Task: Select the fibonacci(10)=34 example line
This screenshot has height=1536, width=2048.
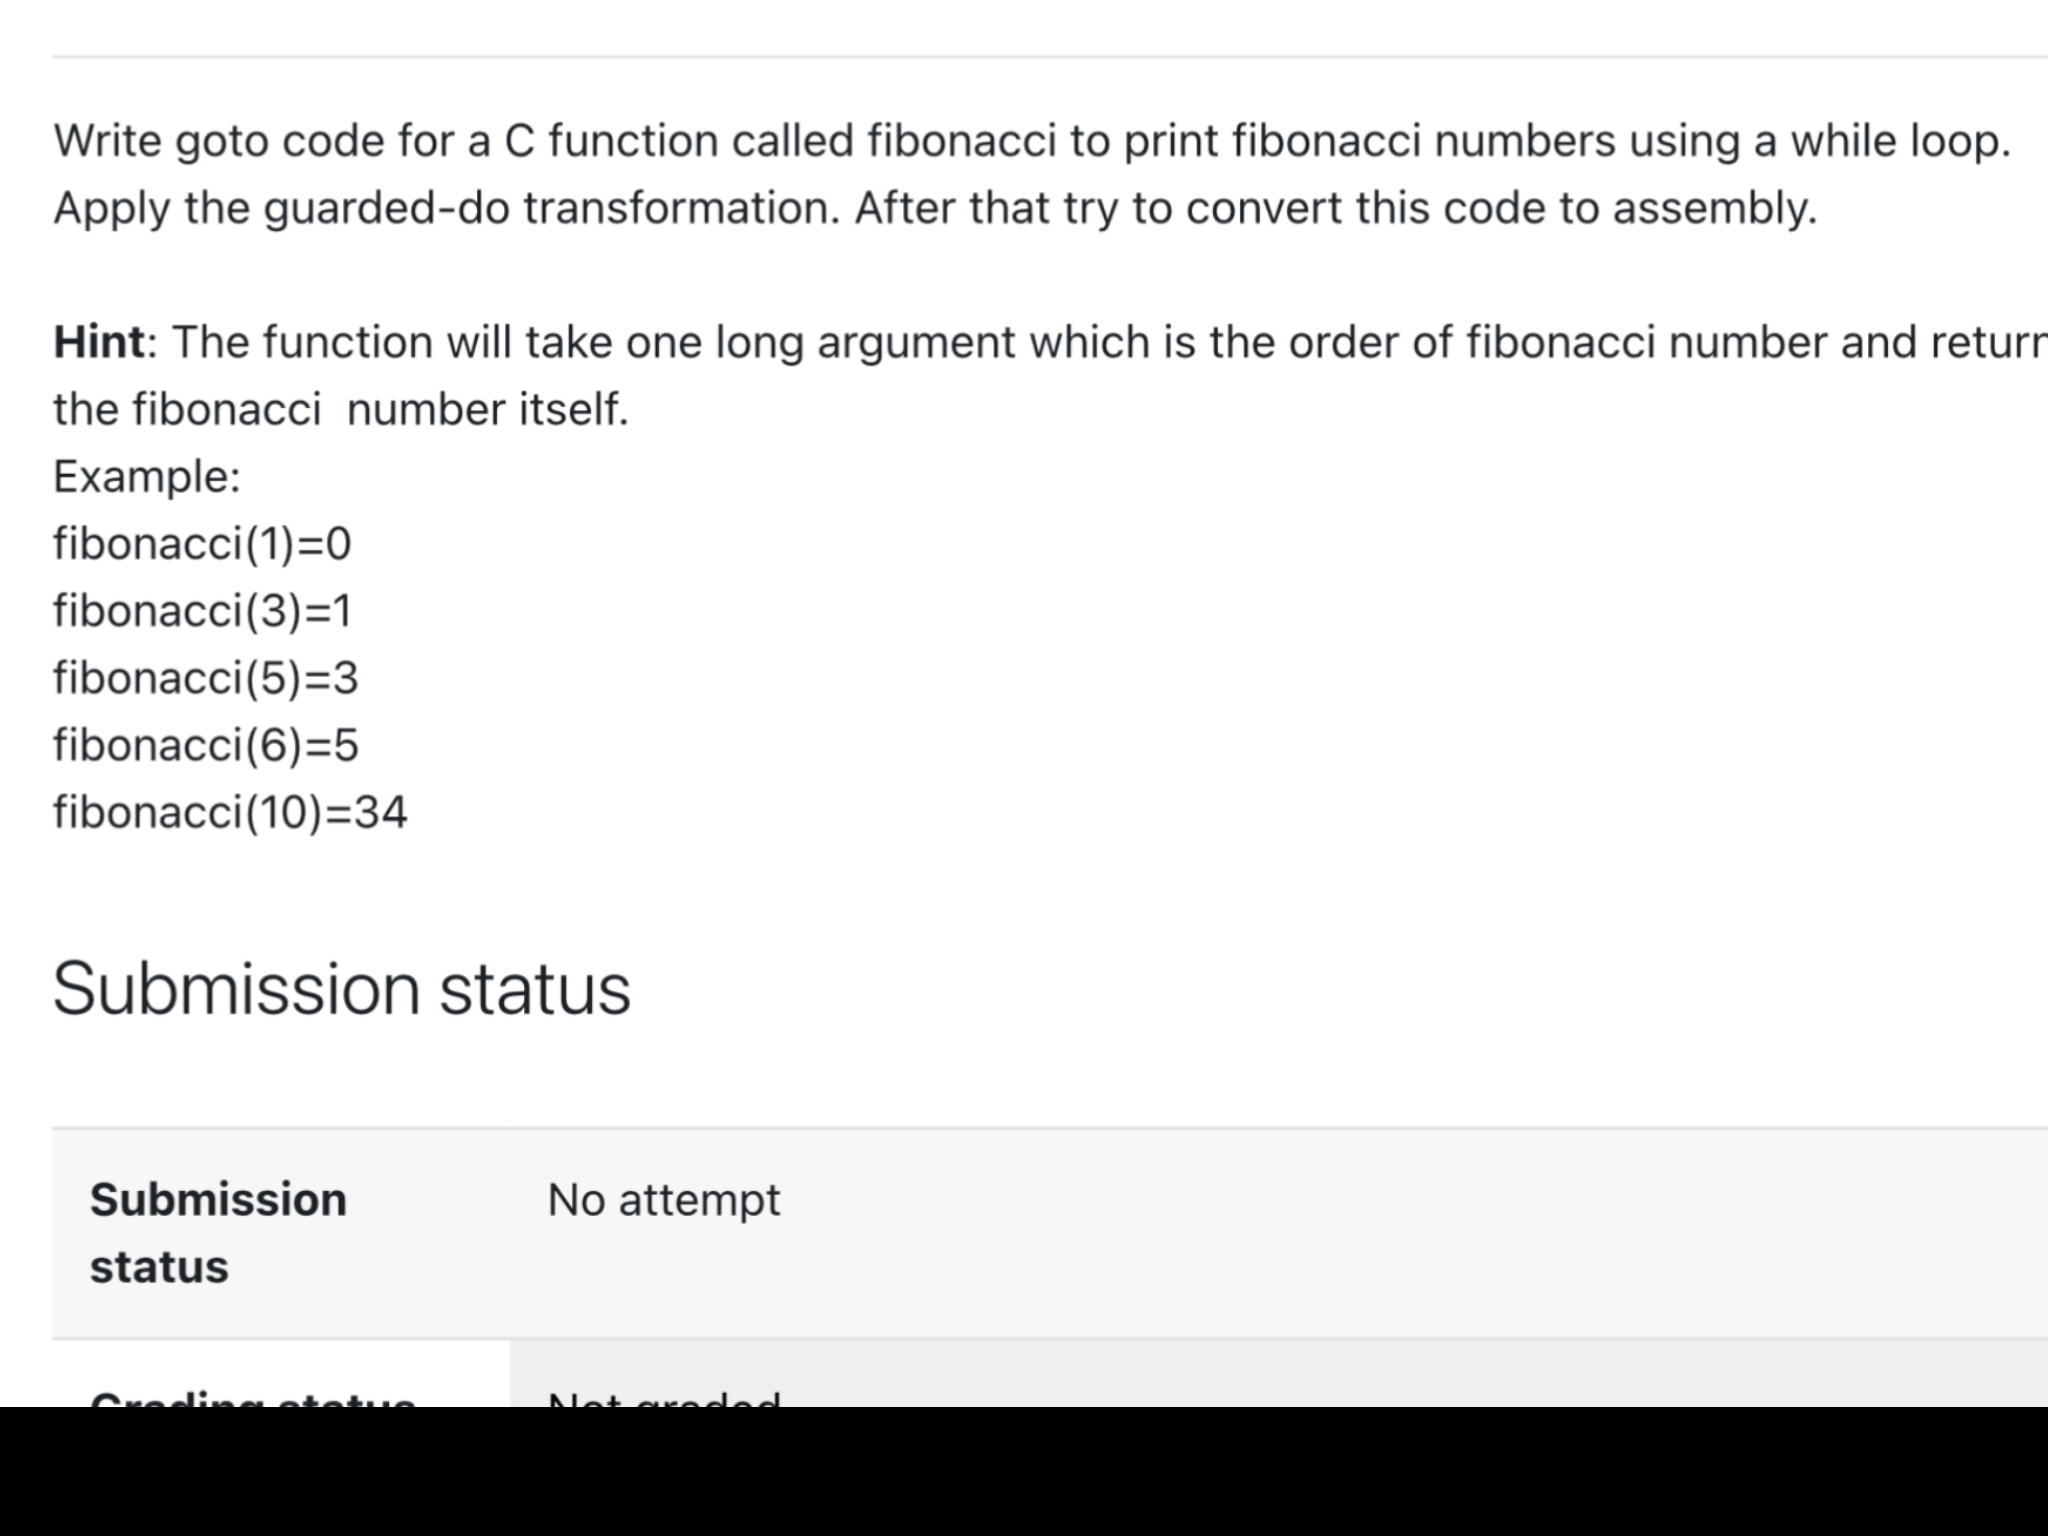Action: pos(230,812)
